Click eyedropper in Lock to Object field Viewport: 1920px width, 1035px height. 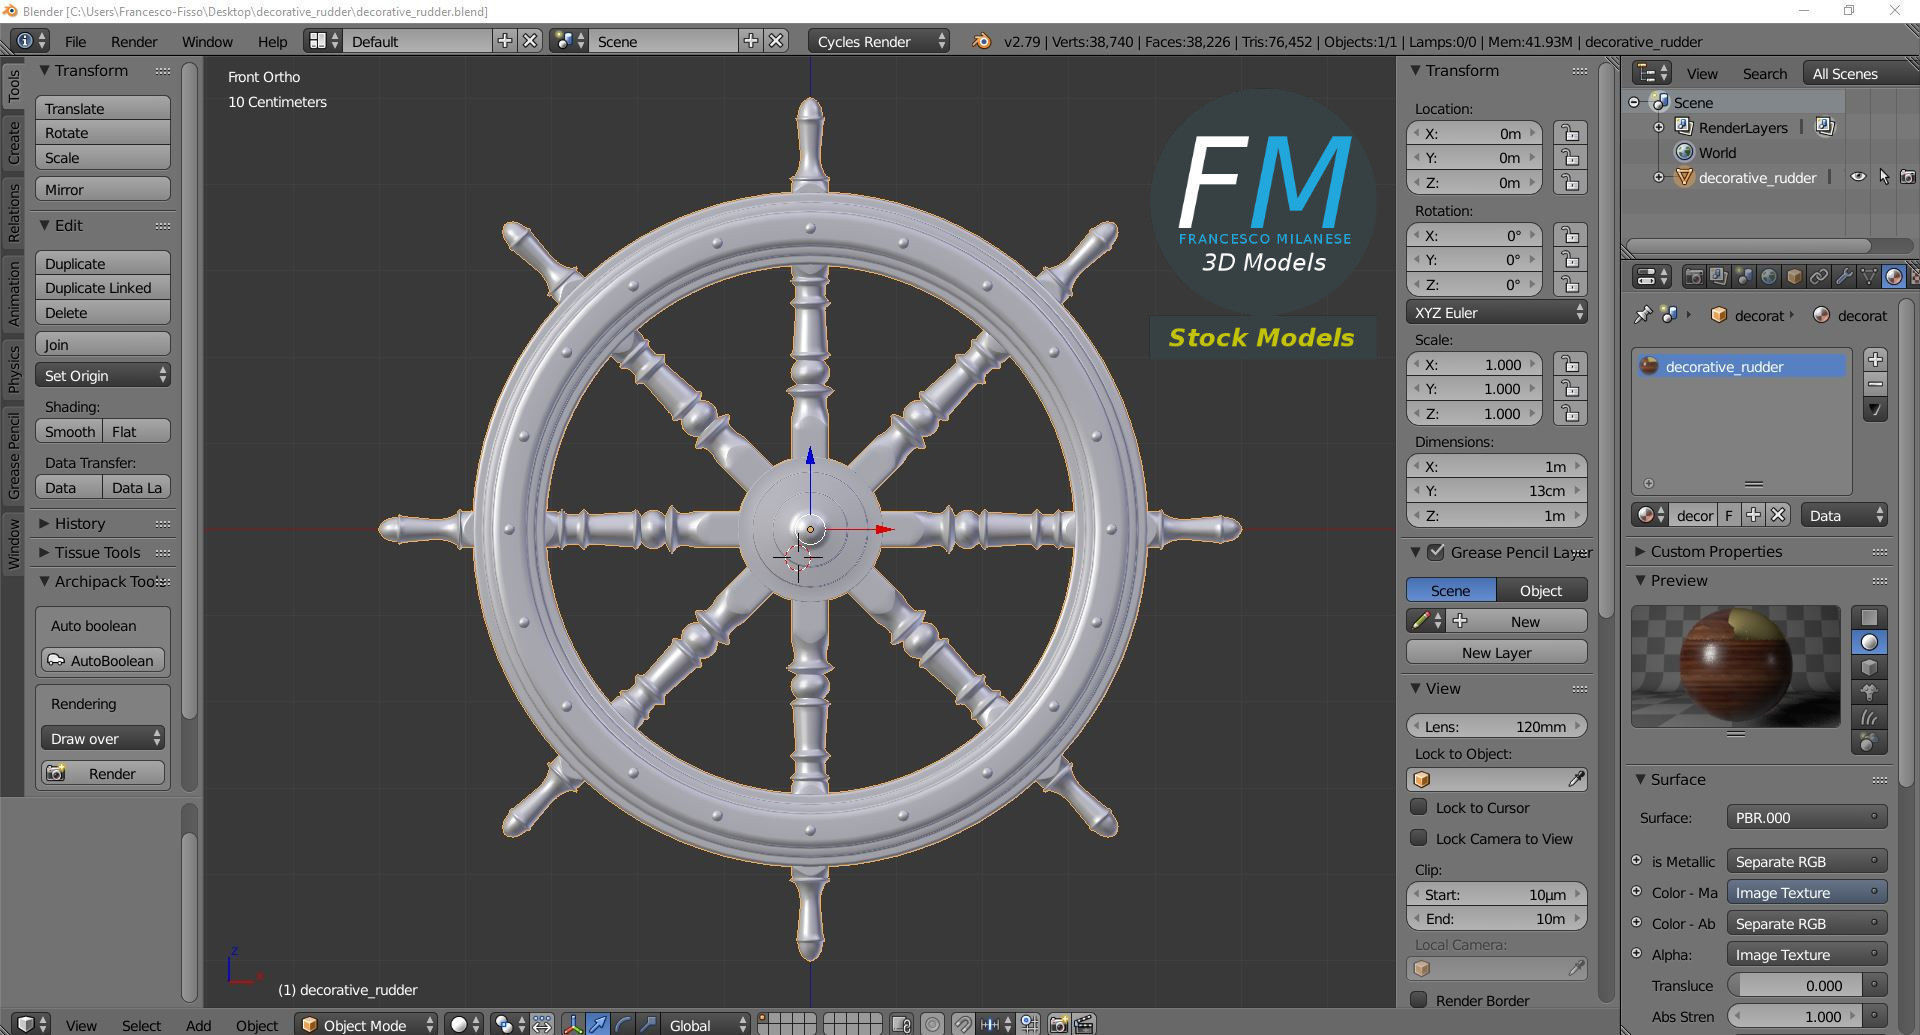click(x=1576, y=779)
